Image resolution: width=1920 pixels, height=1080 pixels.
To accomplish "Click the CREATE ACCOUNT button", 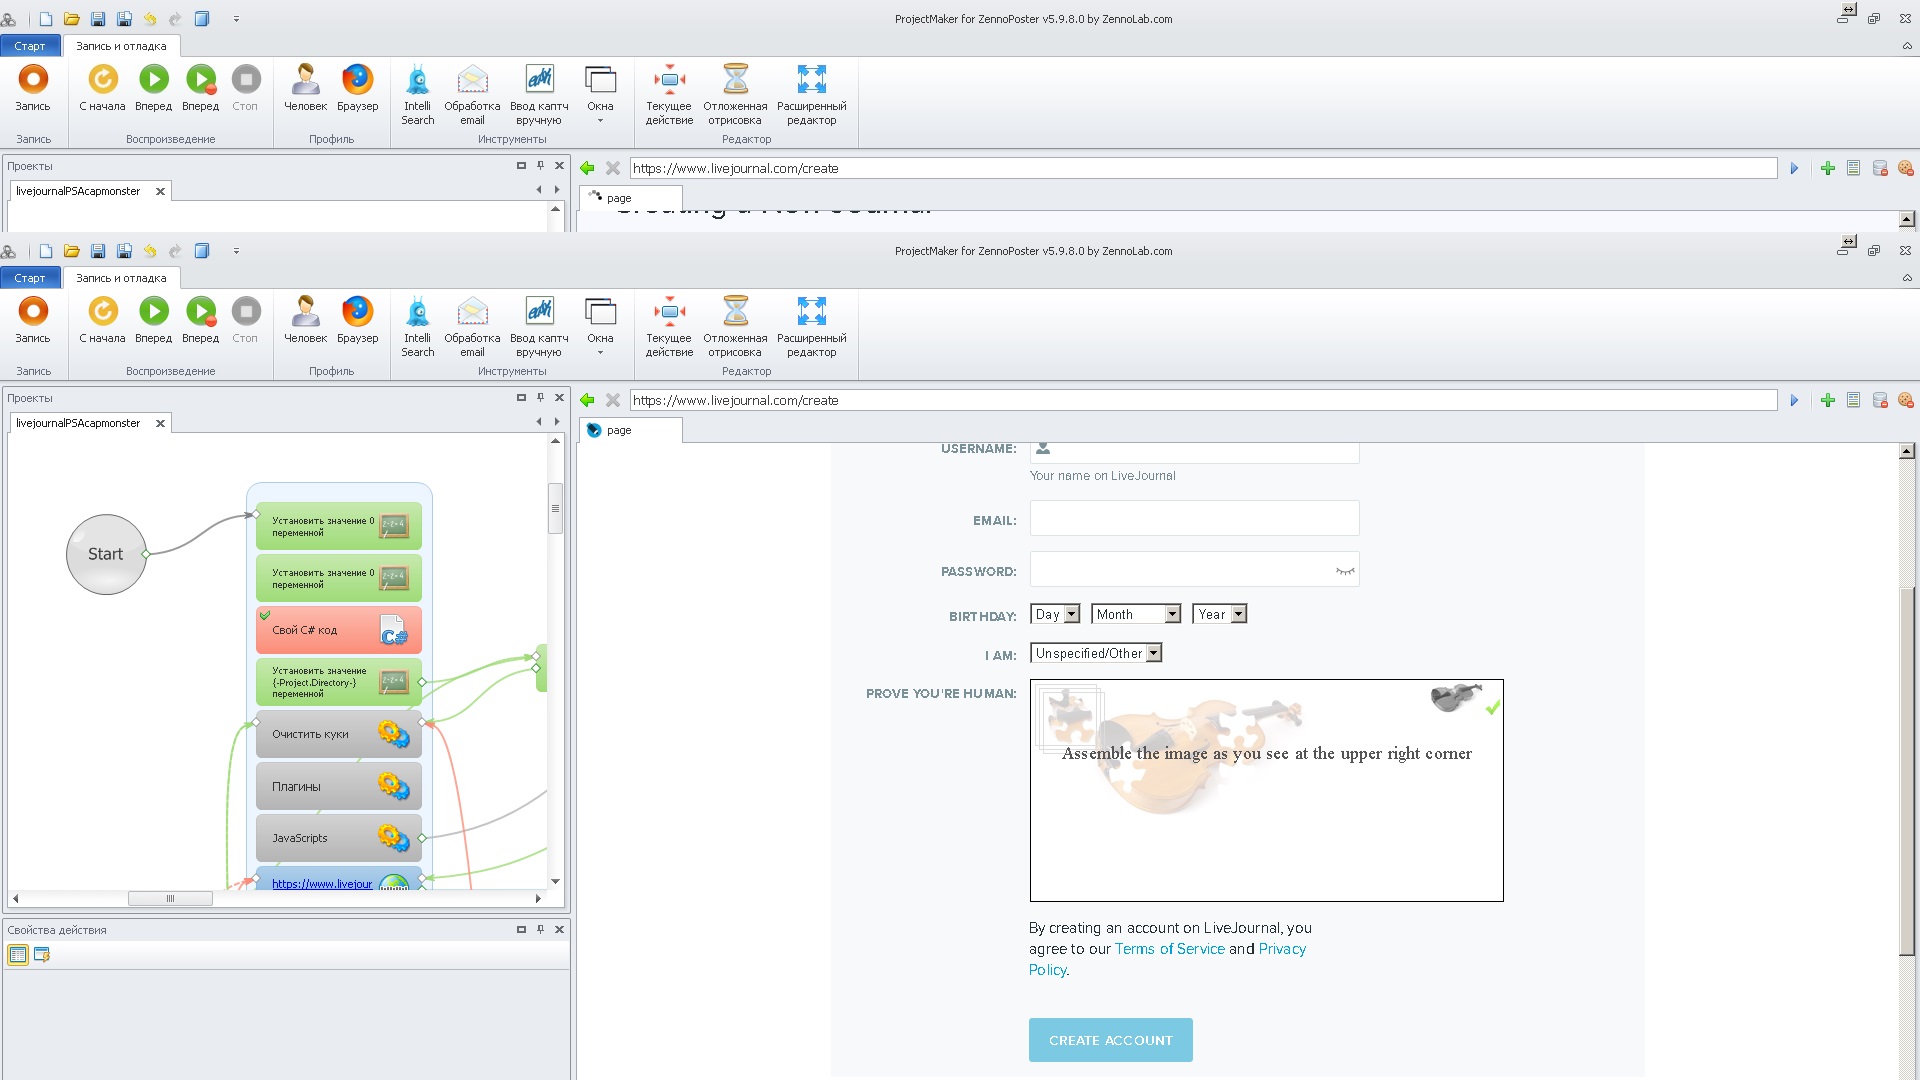I will (x=1110, y=1040).
